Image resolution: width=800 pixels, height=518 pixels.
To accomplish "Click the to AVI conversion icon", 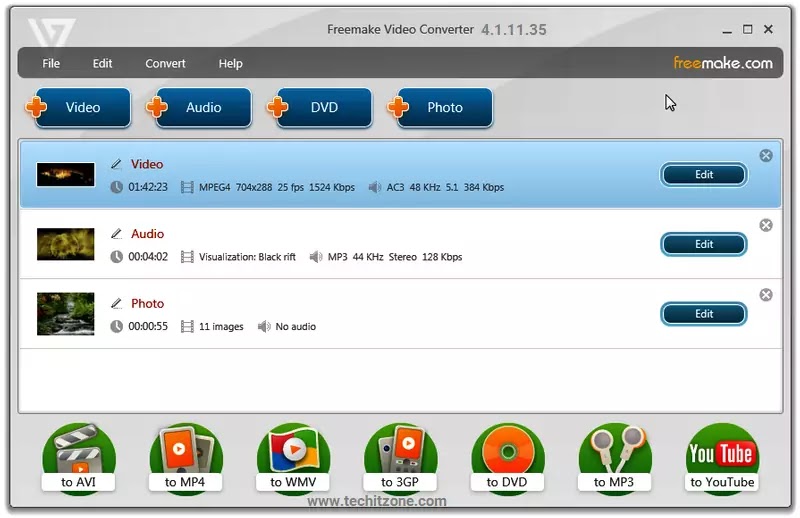I will [x=79, y=458].
